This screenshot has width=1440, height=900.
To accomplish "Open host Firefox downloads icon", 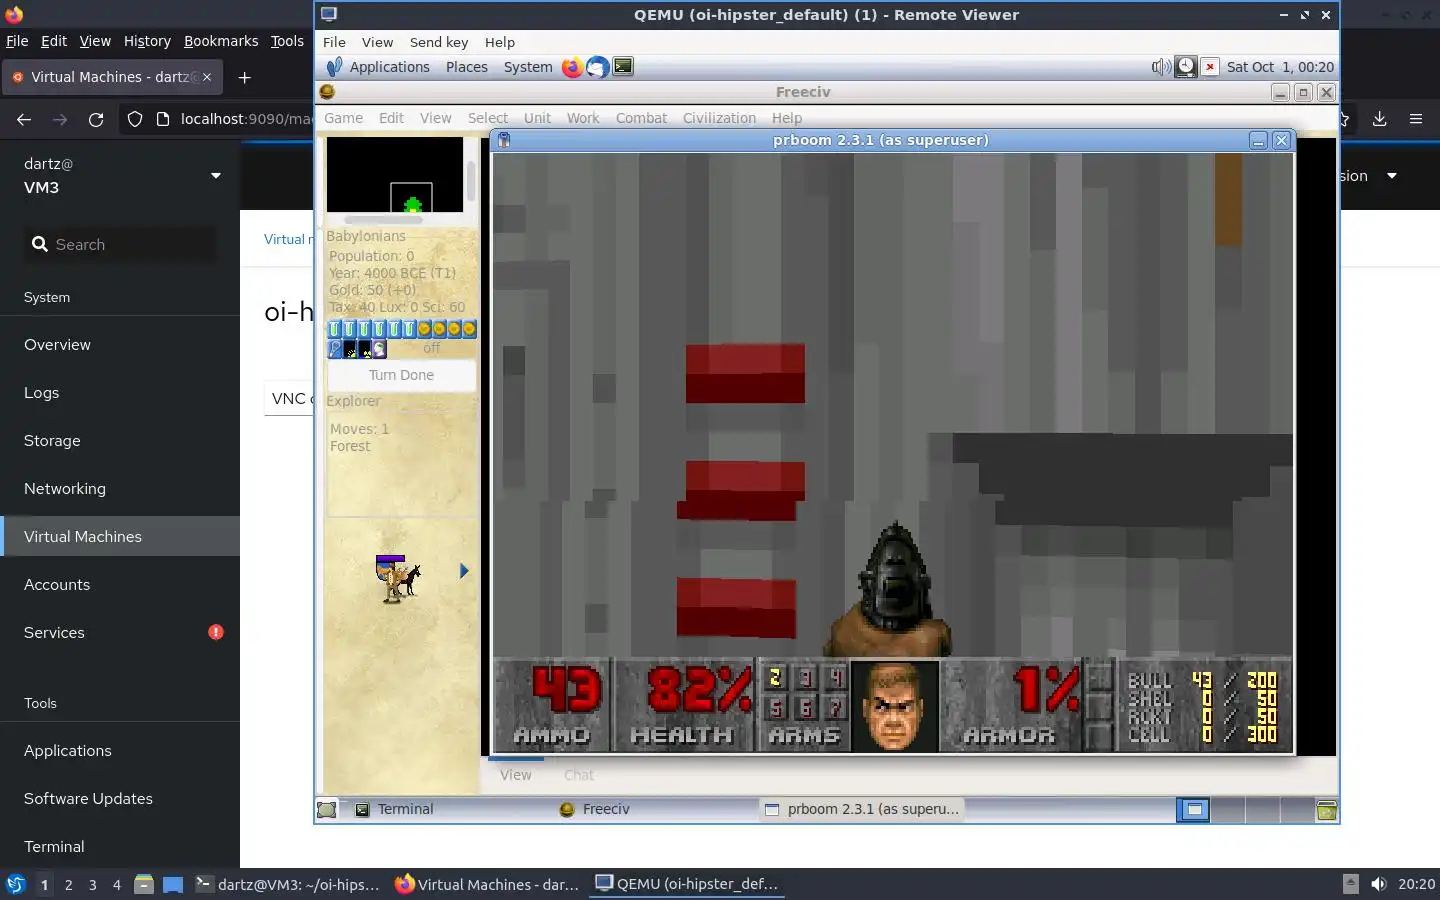I will tap(1379, 119).
